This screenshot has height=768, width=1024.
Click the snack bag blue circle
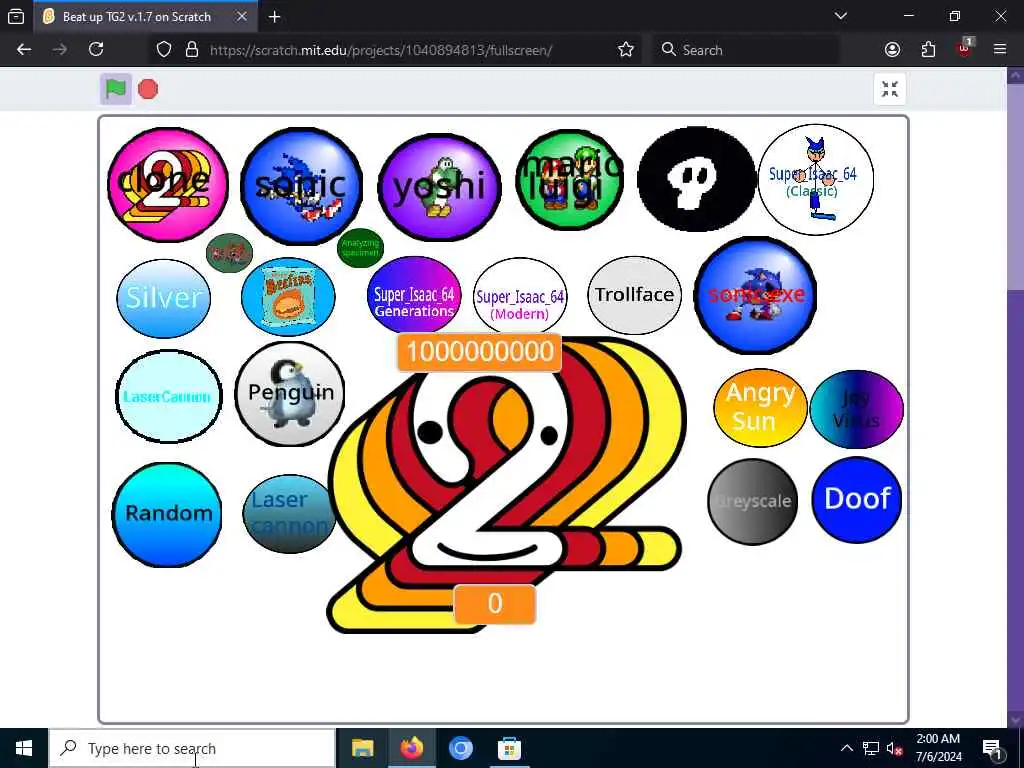coord(288,296)
